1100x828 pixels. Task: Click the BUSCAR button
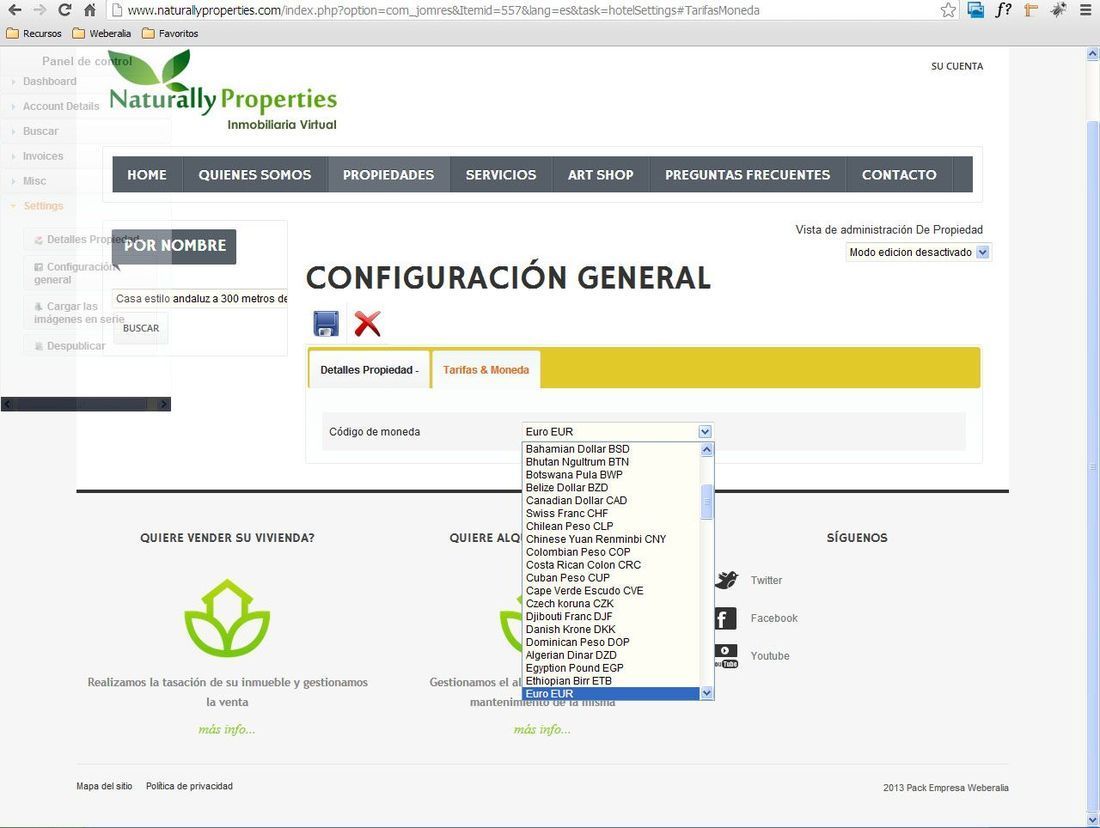(x=141, y=328)
